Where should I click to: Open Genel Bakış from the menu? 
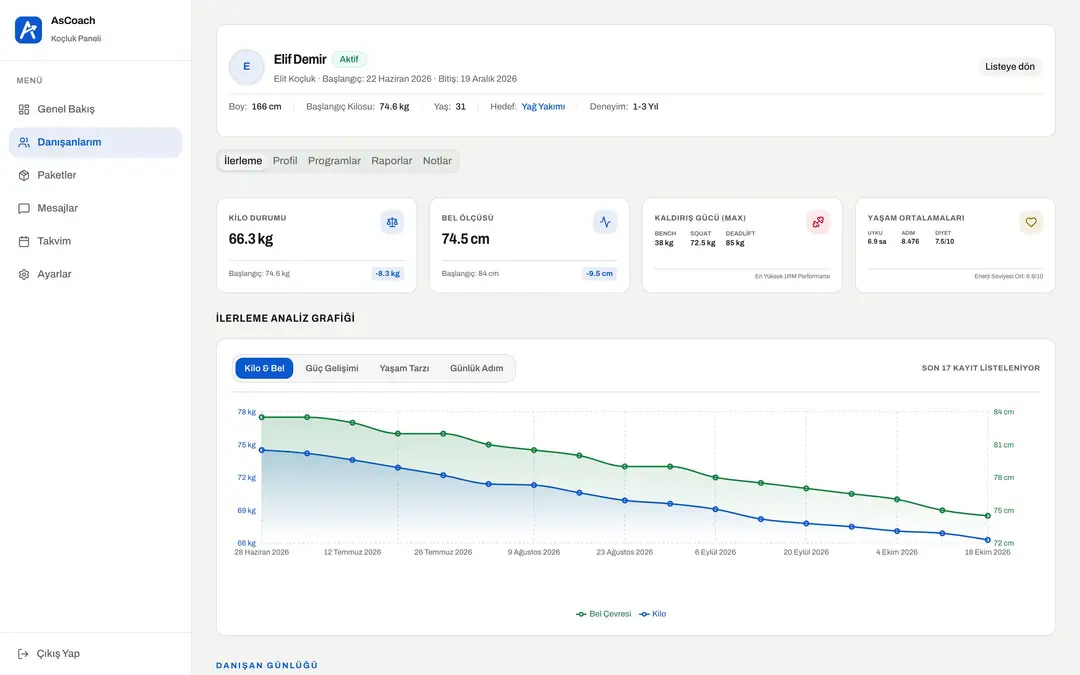(96, 109)
